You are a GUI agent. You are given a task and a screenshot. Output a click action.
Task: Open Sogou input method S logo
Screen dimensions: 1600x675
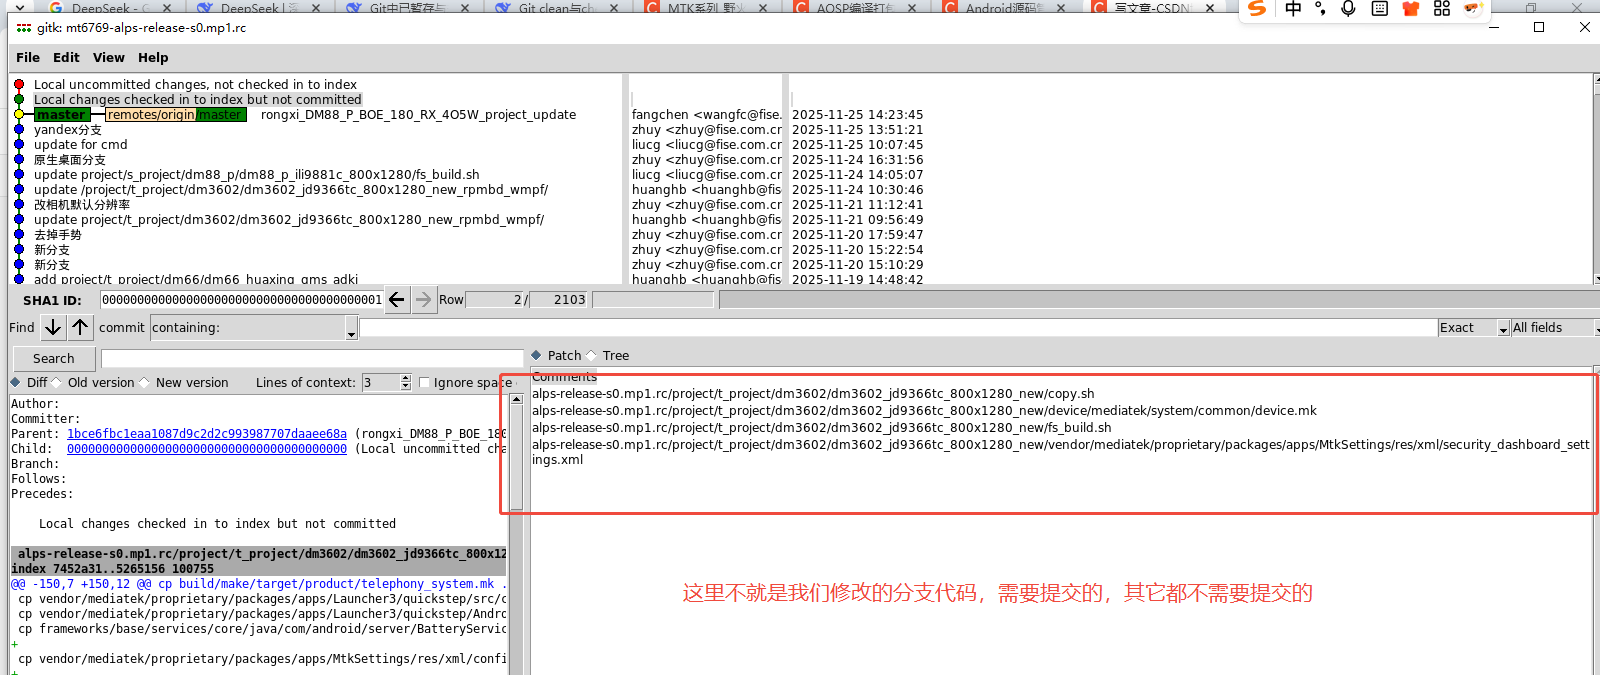[x=1258, y=8]
